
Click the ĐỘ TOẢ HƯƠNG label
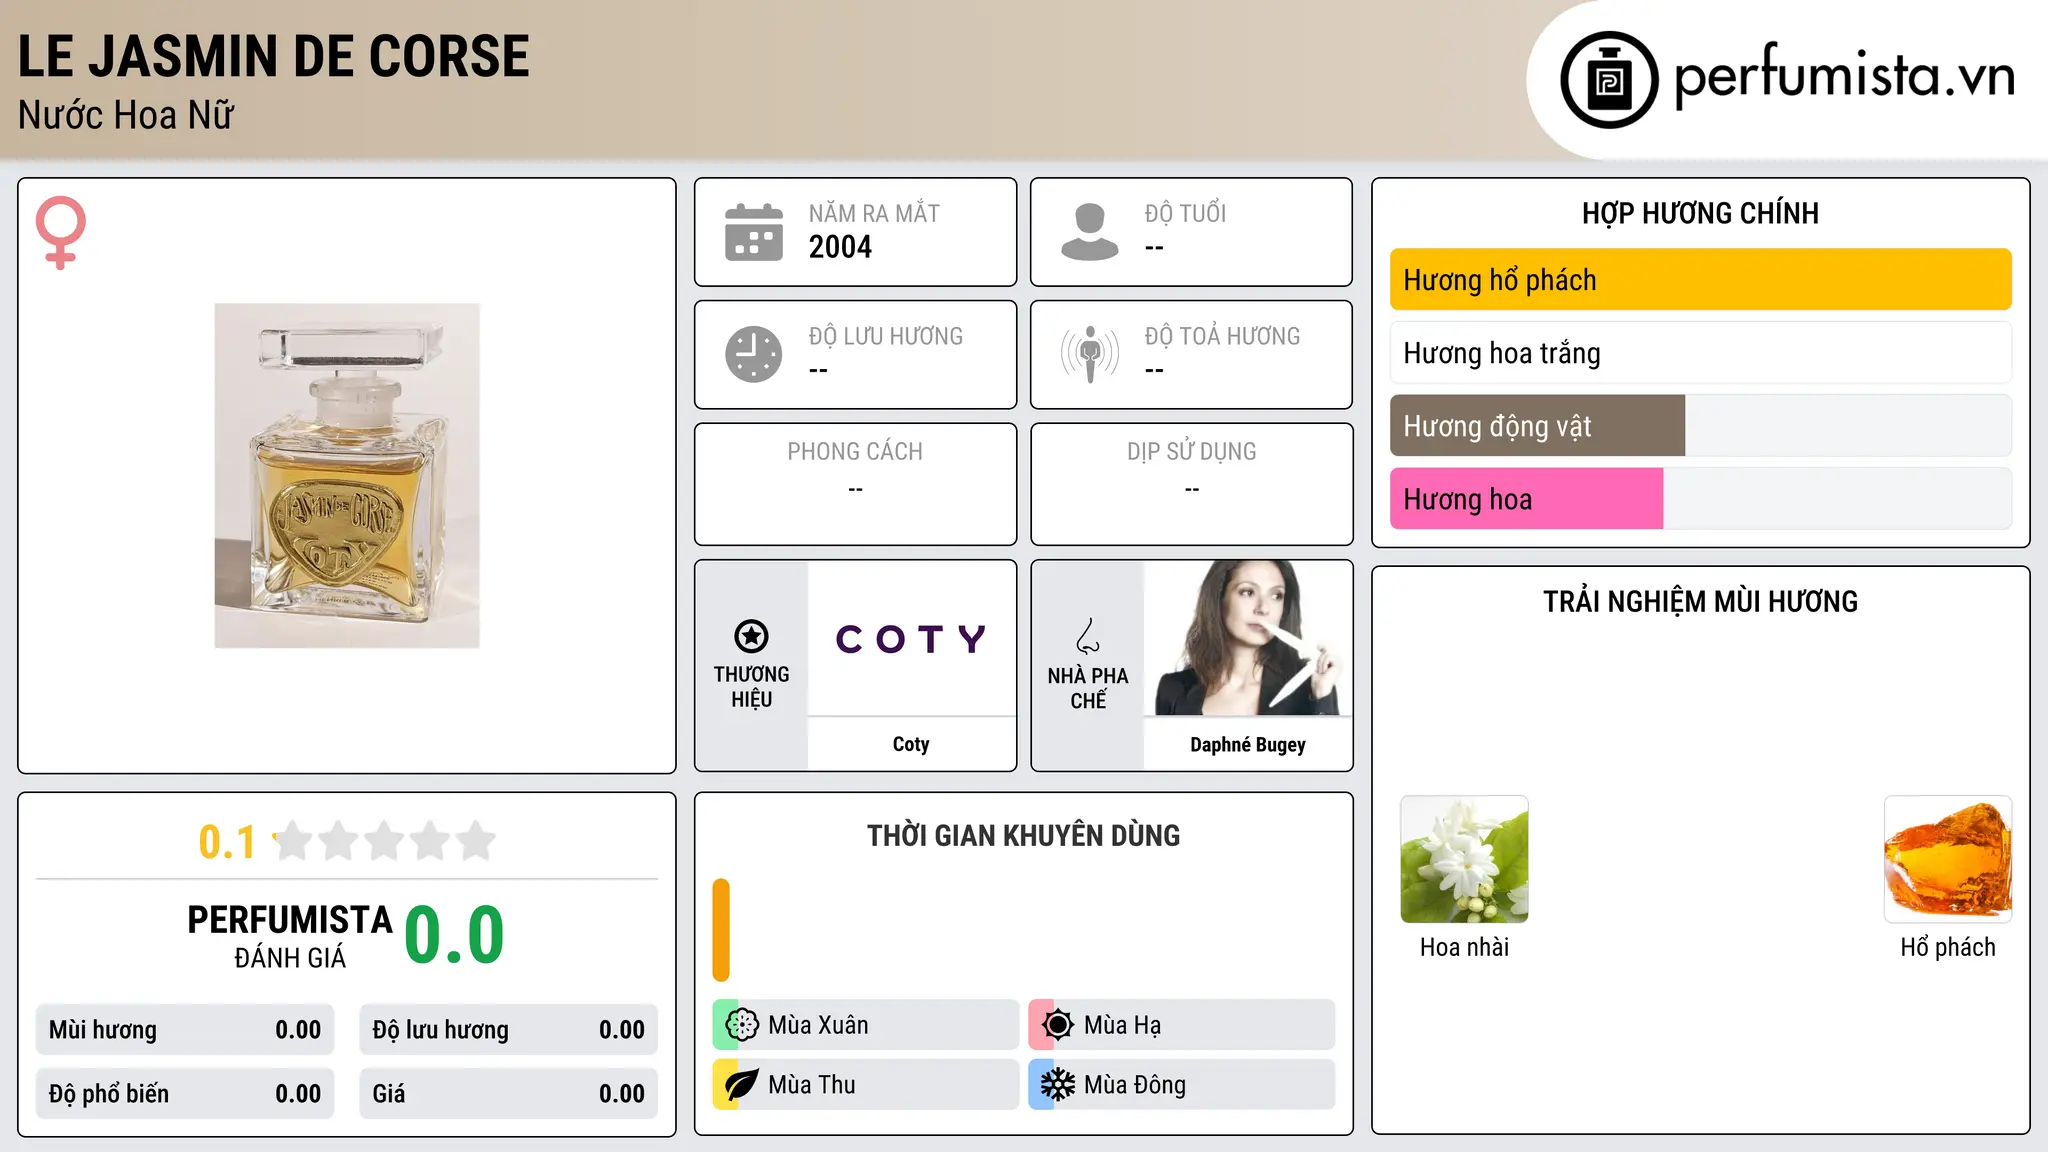[1222, 336]
